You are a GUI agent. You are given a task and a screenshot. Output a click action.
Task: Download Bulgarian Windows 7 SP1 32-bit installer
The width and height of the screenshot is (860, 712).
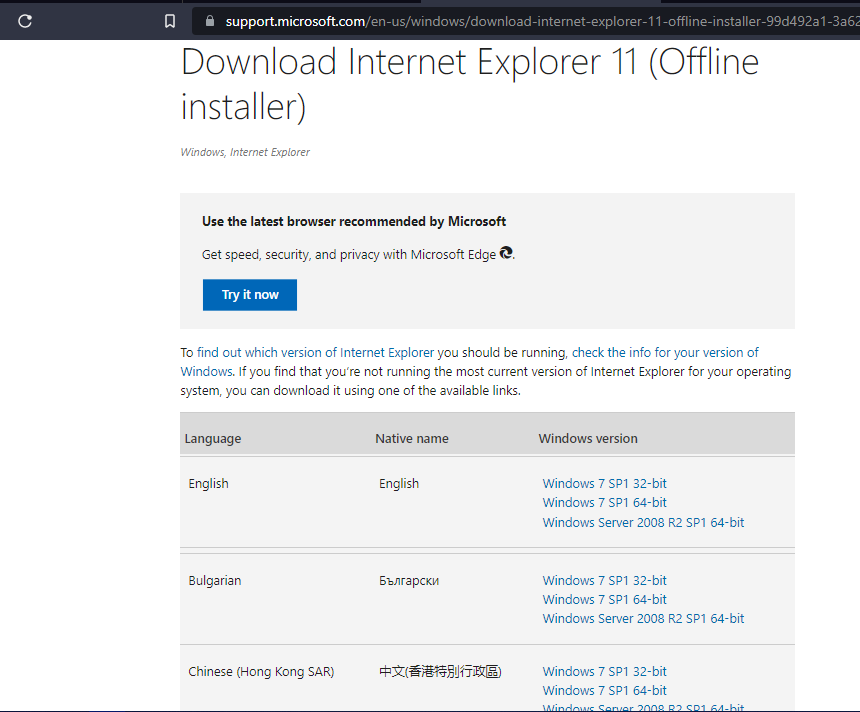(x=604, y=580)
